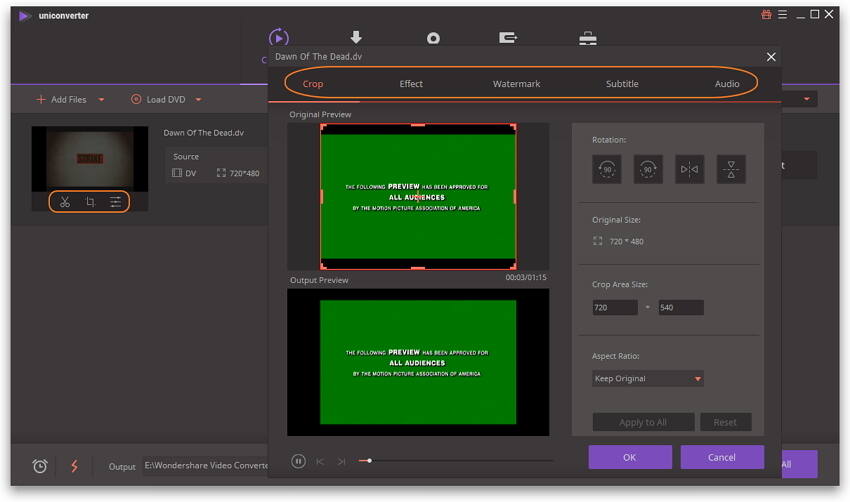The width and height of the screenshot is (850, 502).
Task: Click the crop area height field 540
Action: (x=681, y=307)
